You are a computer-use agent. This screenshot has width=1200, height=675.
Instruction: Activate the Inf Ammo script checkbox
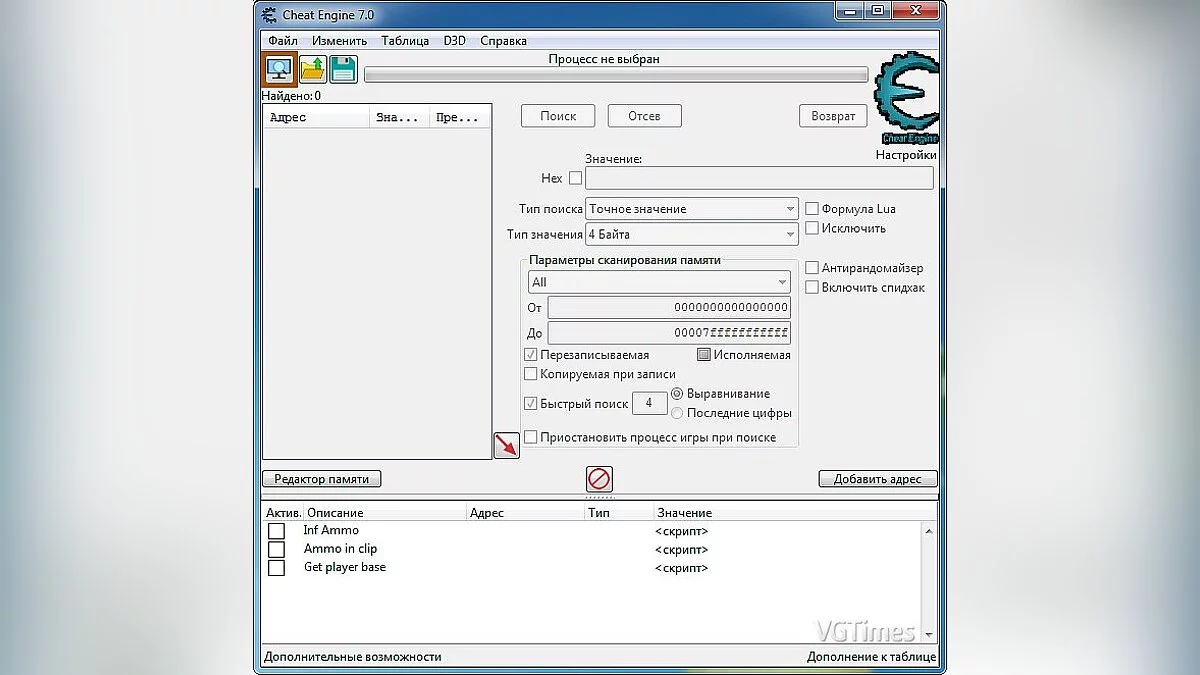(276, 530)
